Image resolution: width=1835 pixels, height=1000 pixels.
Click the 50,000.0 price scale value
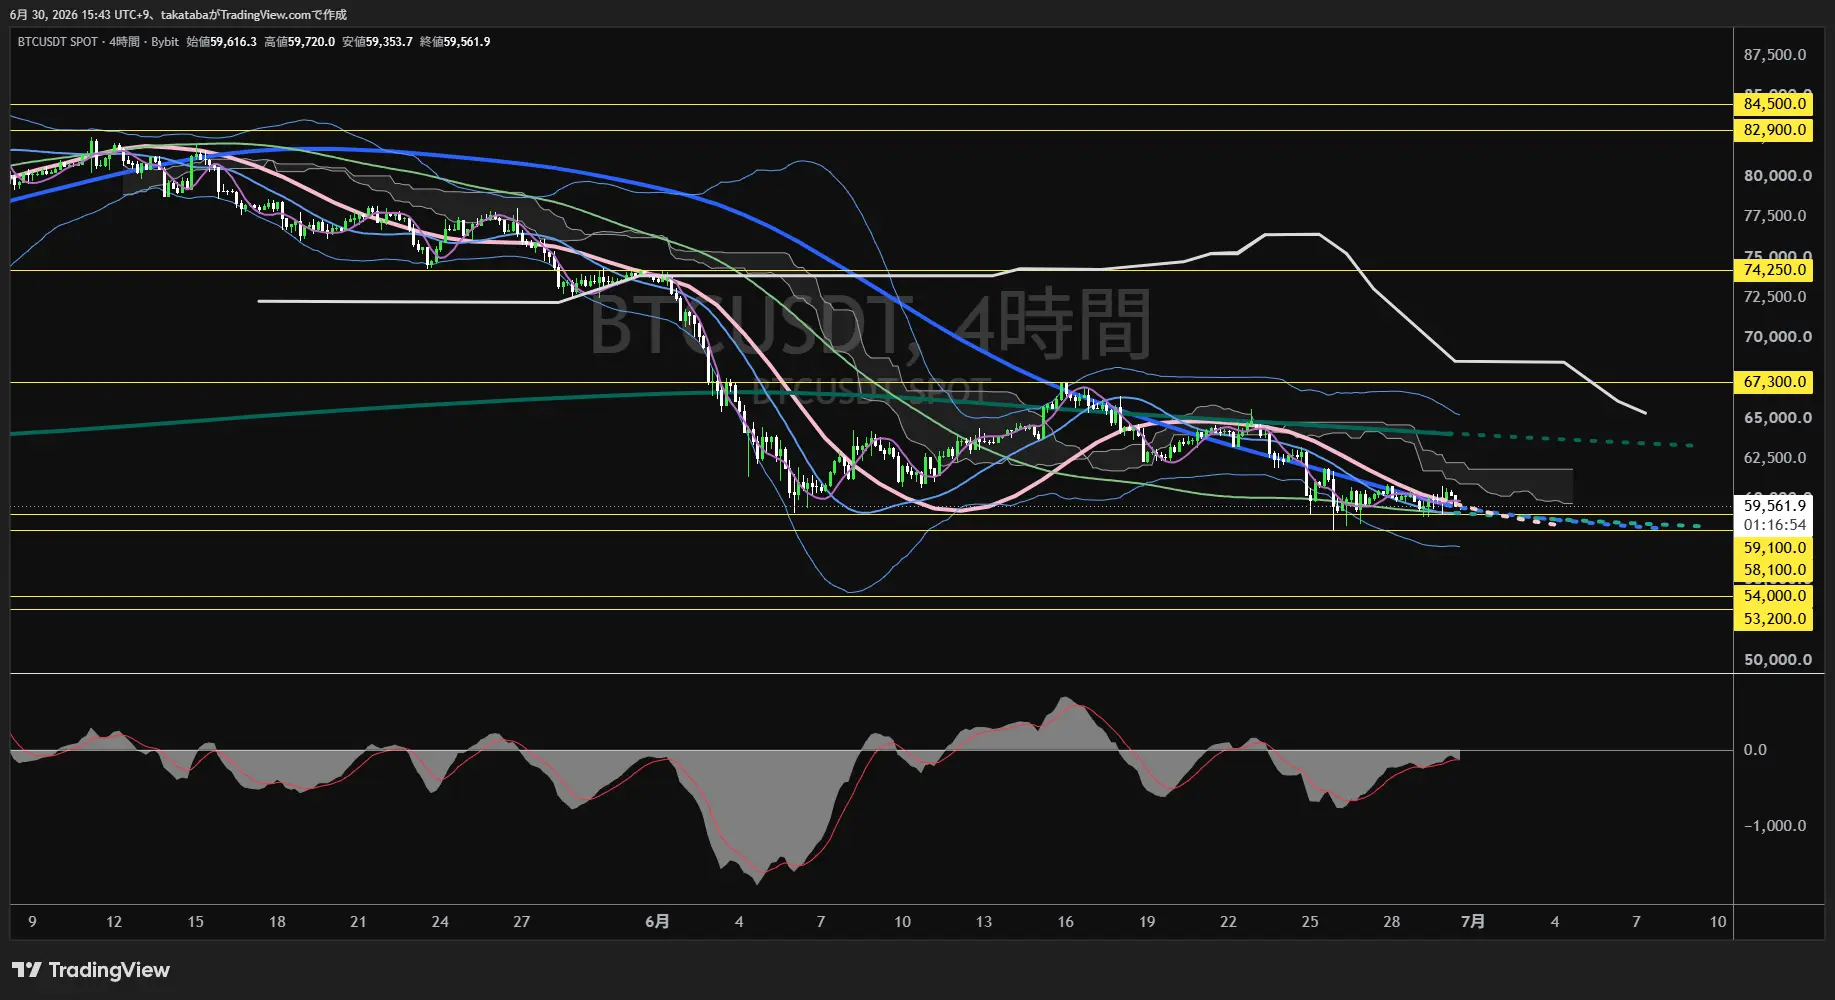point(1777,660)
